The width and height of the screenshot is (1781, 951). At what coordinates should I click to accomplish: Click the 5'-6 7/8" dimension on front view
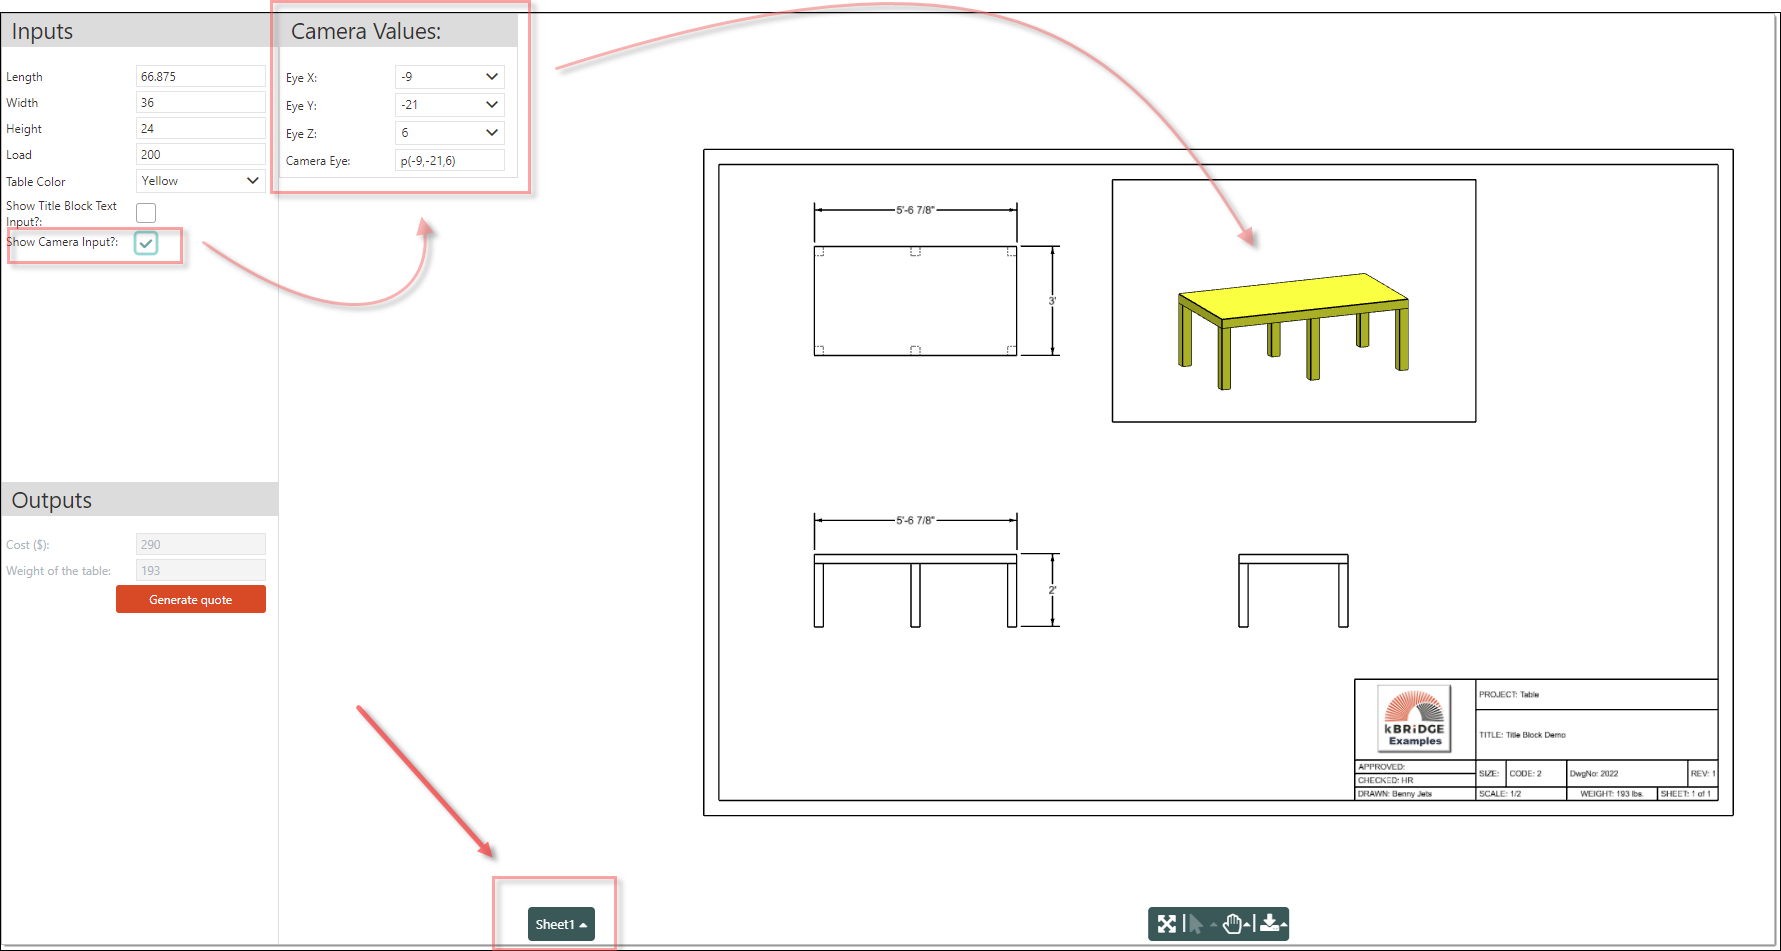click(x=915, y=520)
